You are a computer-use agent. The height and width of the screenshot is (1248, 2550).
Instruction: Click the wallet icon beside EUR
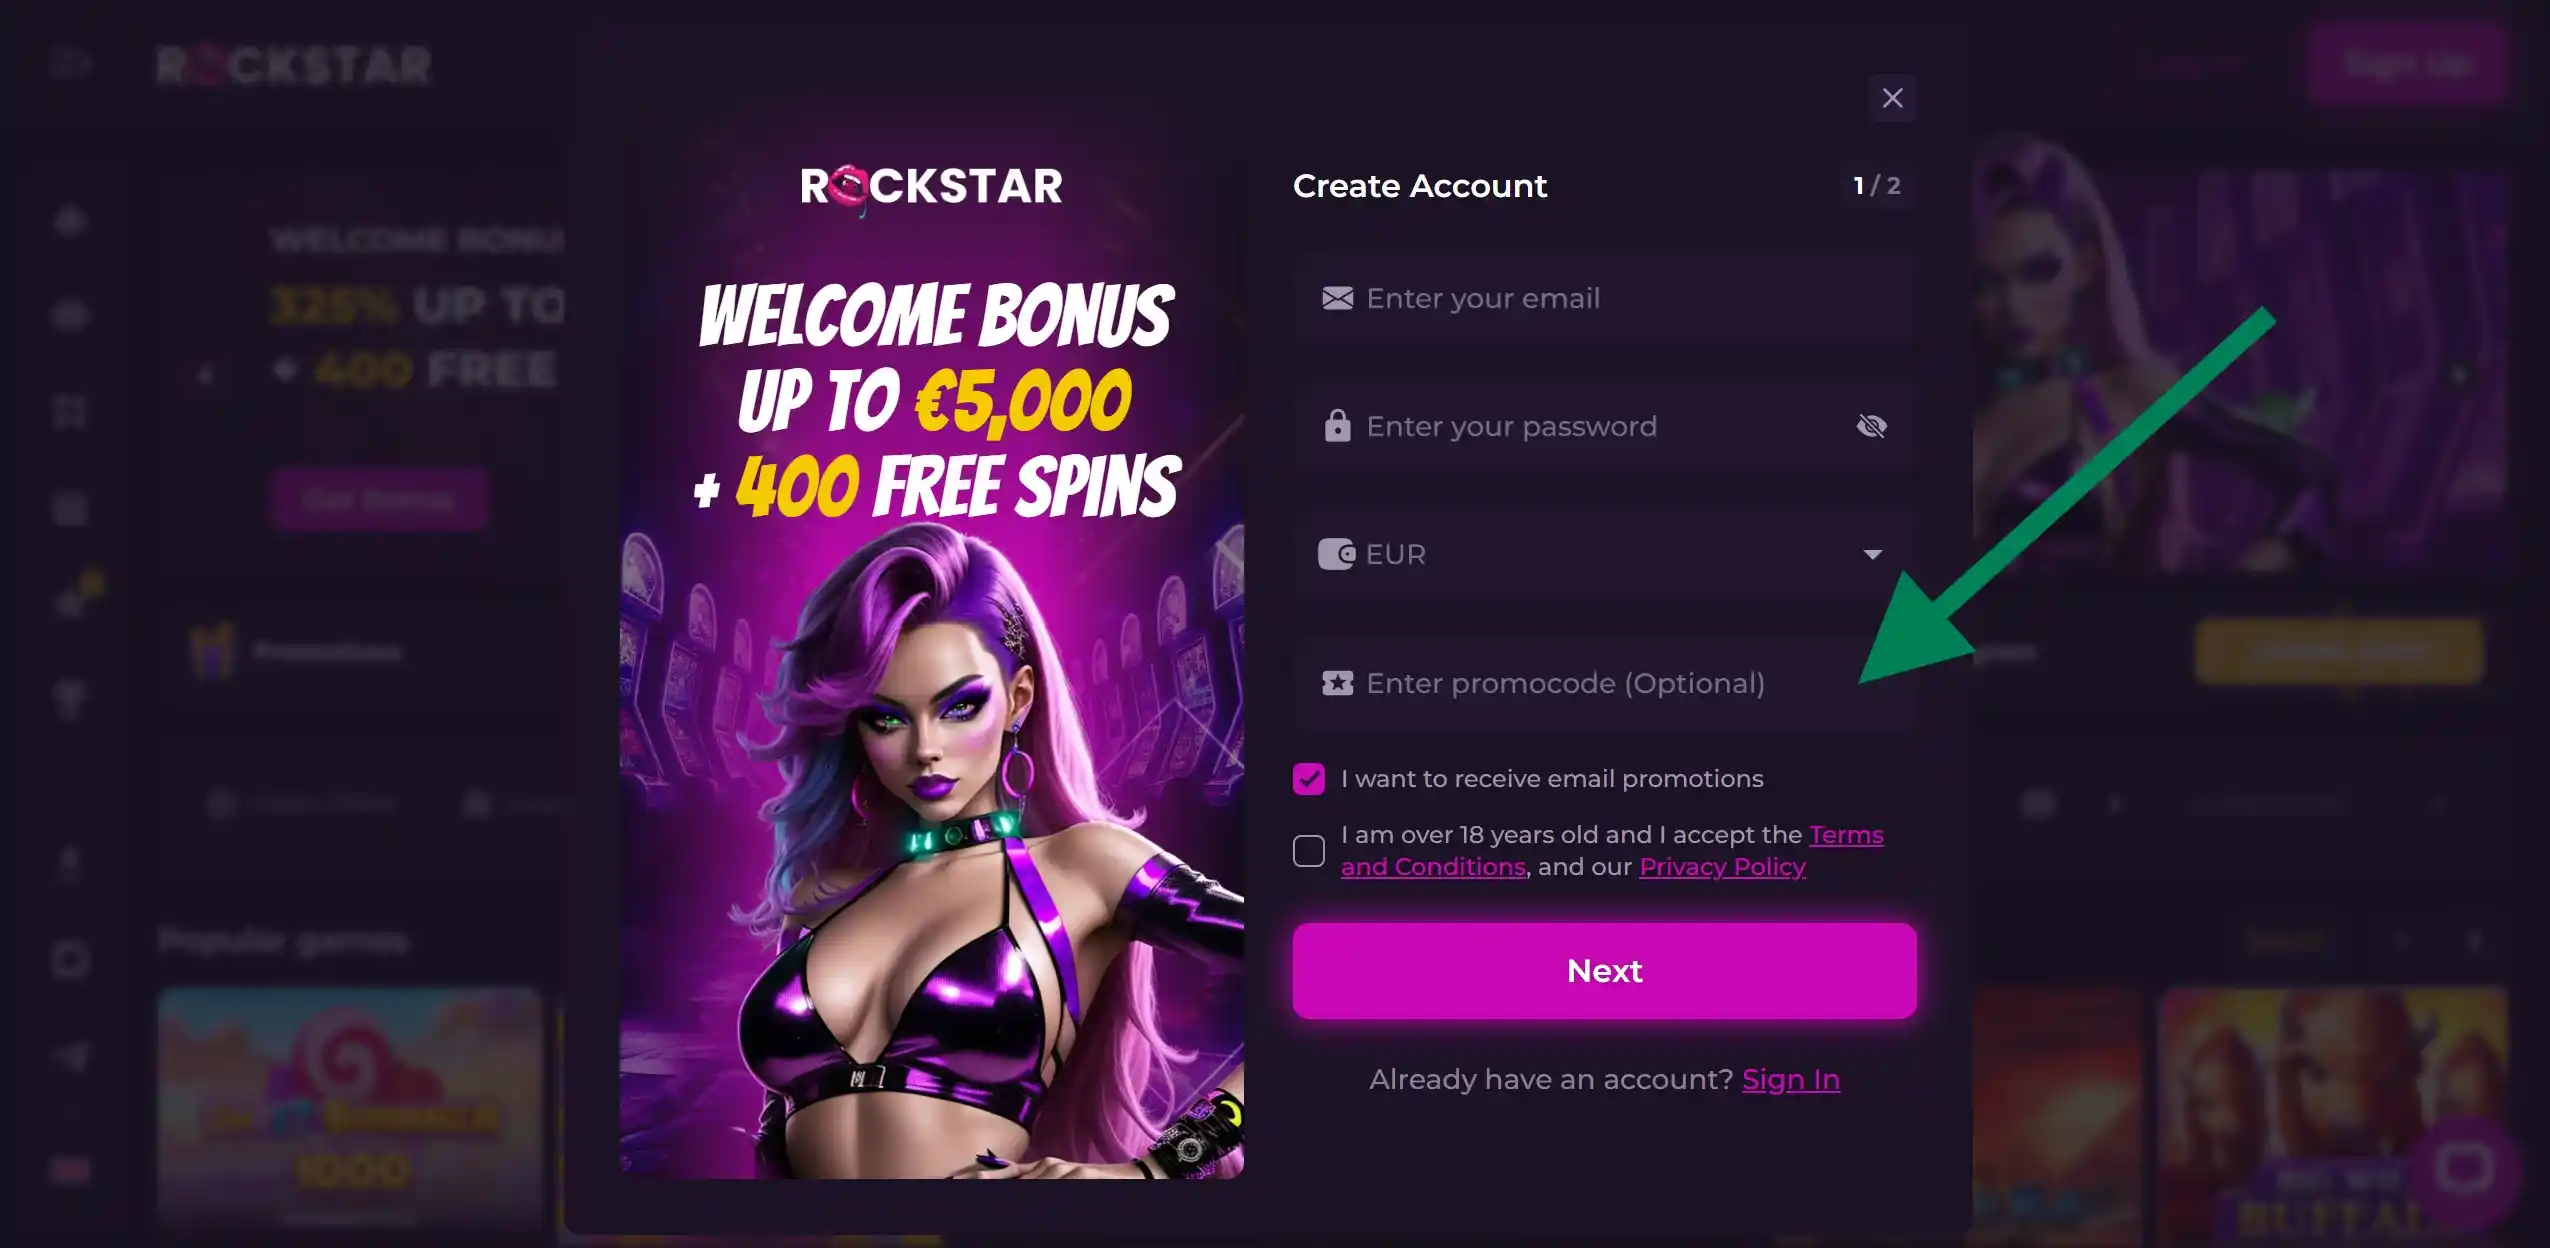1337,554
